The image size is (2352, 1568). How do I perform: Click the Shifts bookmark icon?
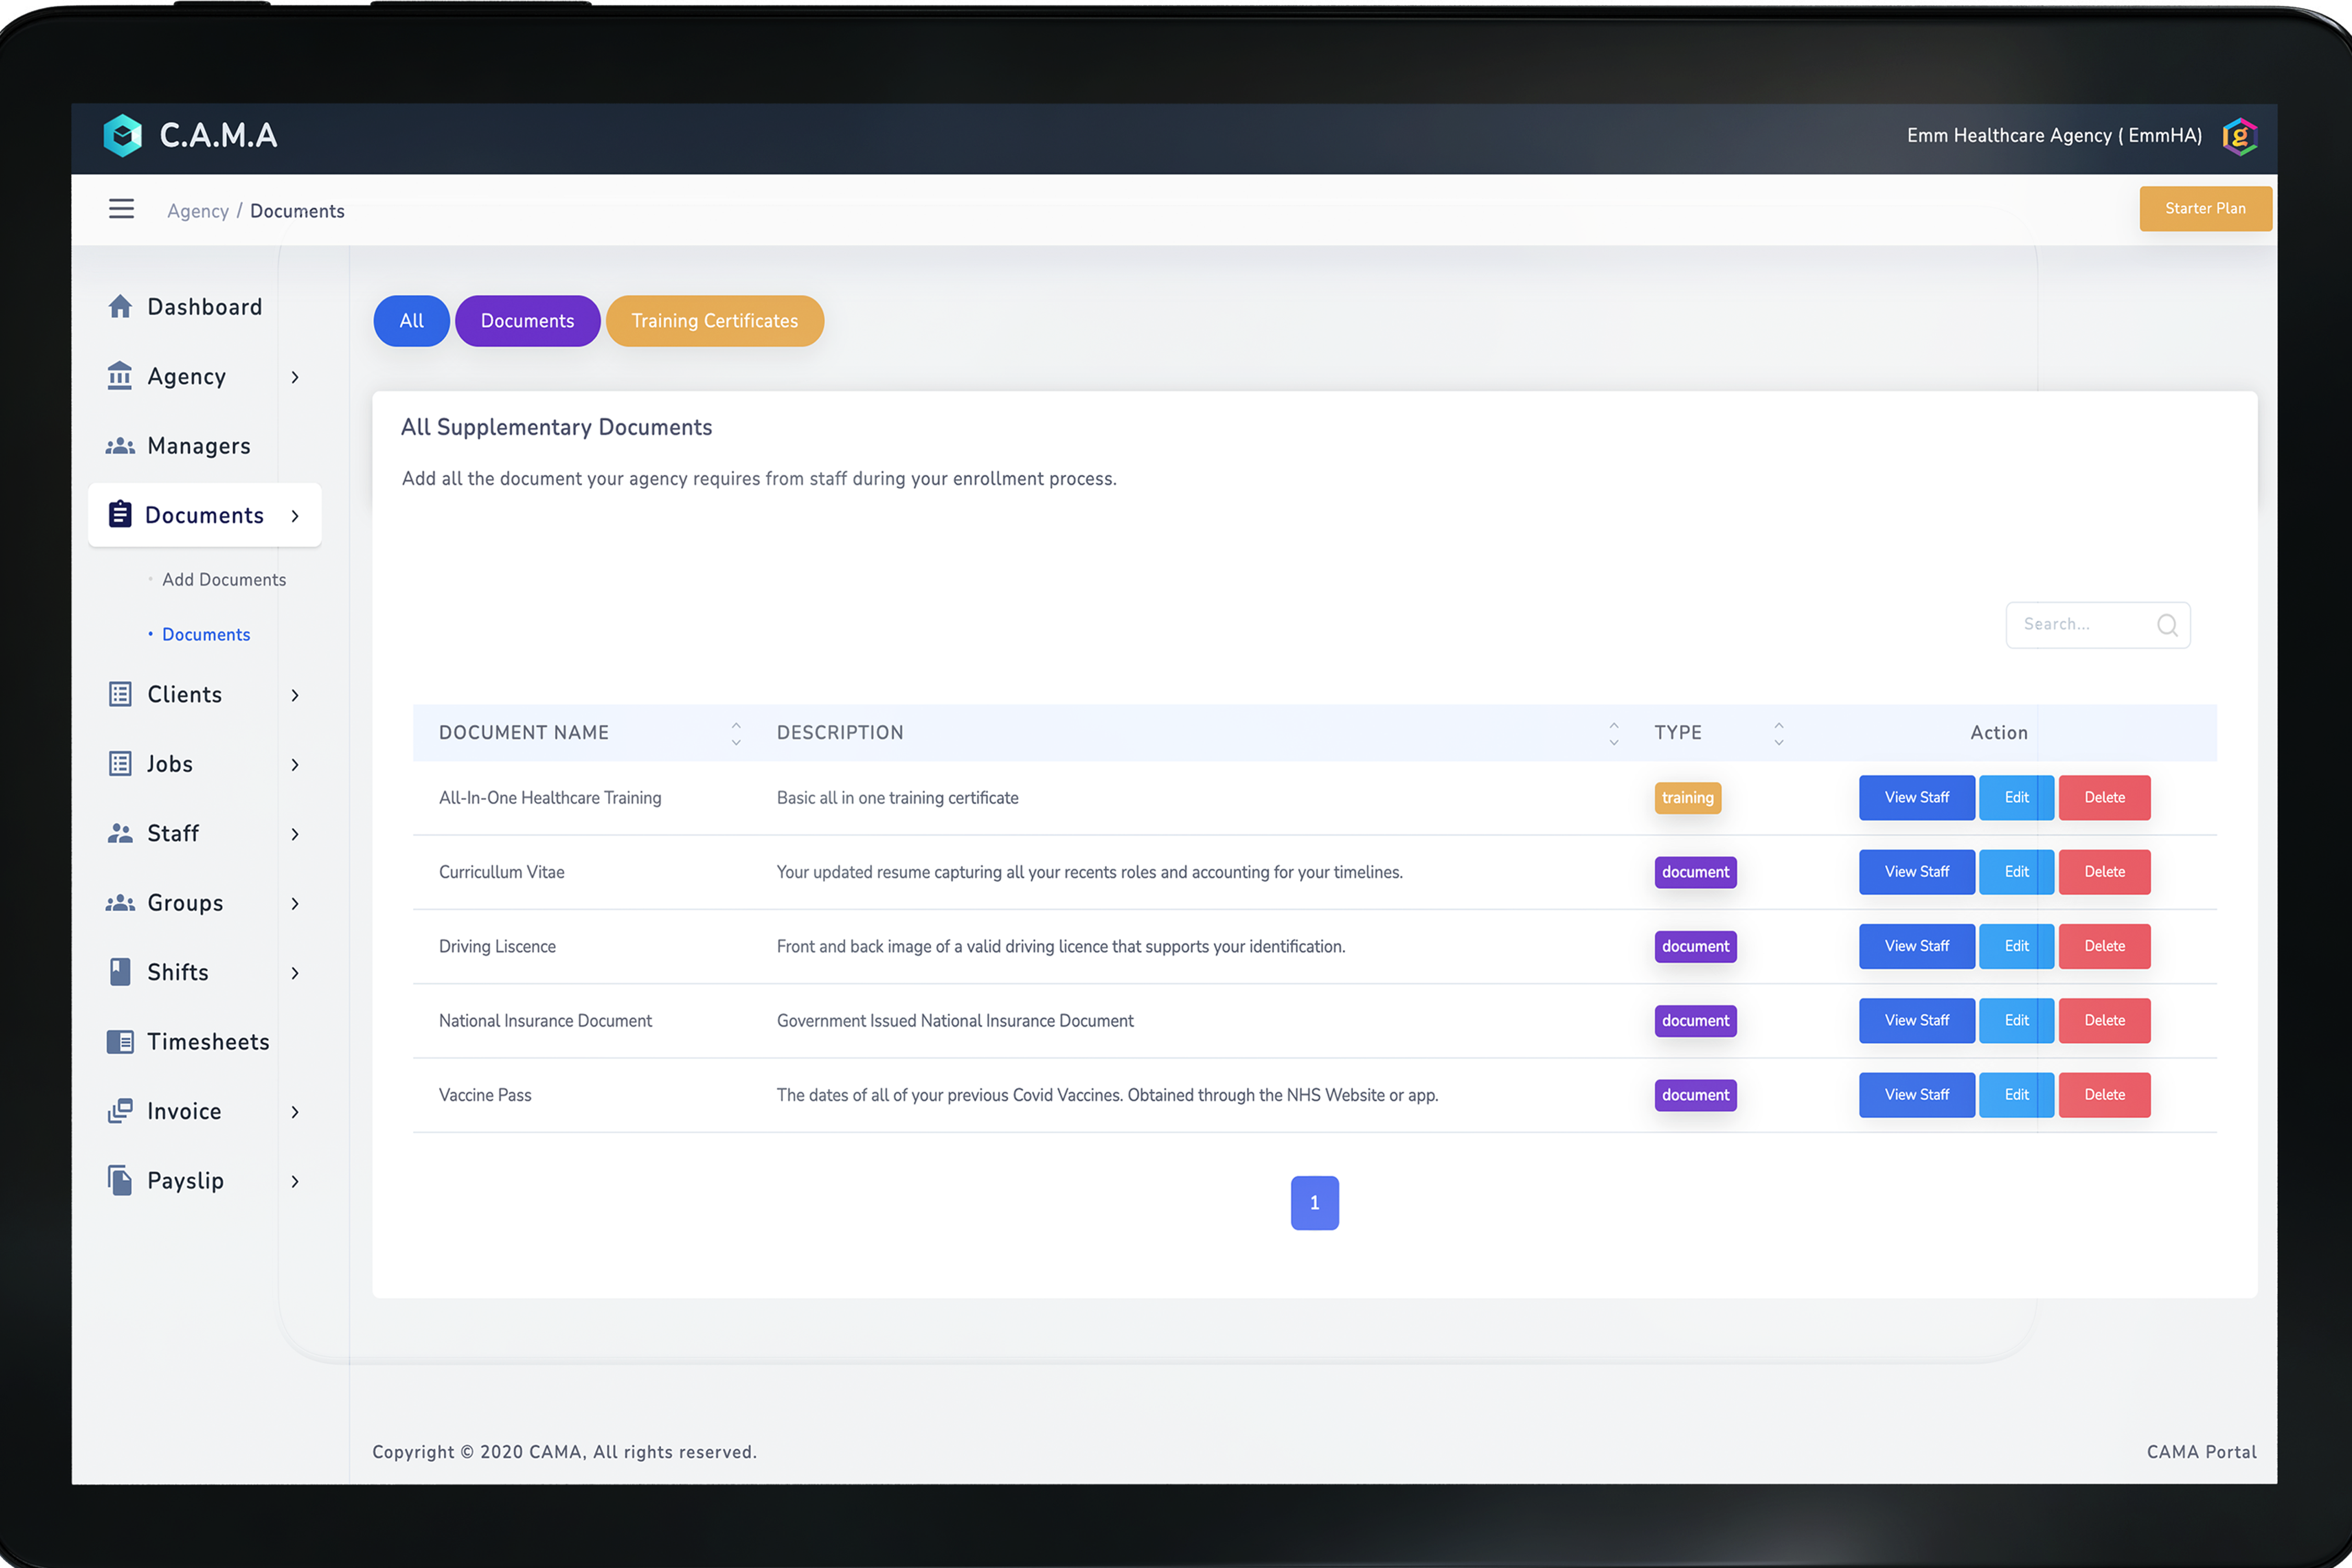(x=120, y=972)
